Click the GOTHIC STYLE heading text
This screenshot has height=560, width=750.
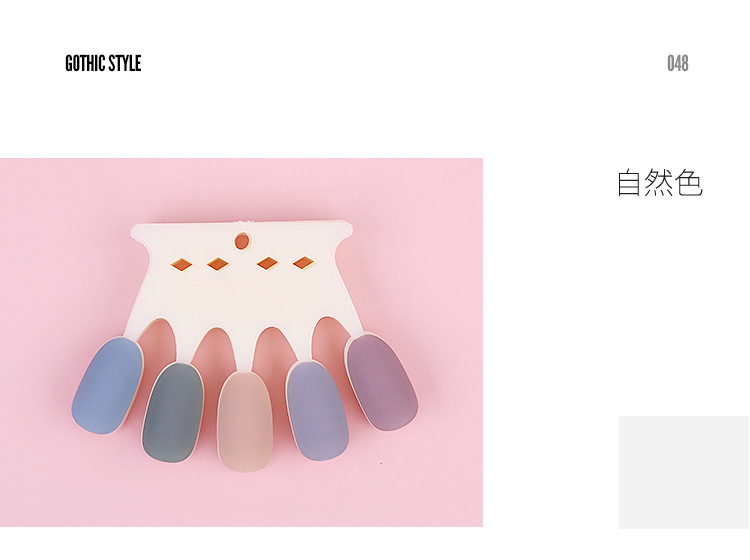pos(103,64)
